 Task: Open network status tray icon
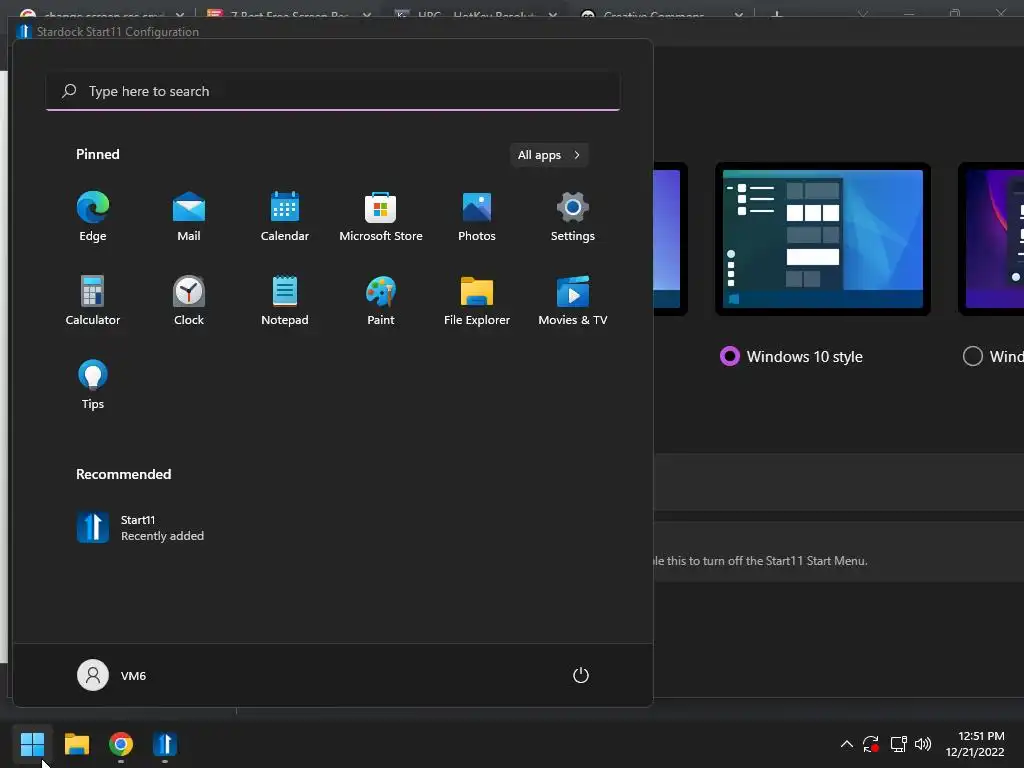pos(899,744)
